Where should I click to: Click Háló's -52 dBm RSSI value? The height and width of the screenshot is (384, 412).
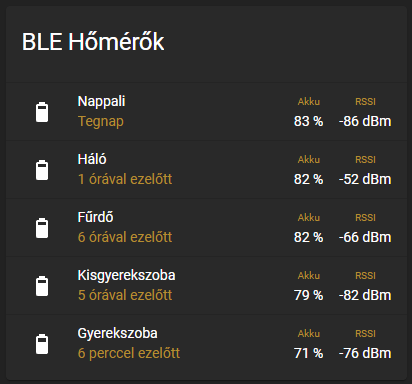click(x=365, y=179)
